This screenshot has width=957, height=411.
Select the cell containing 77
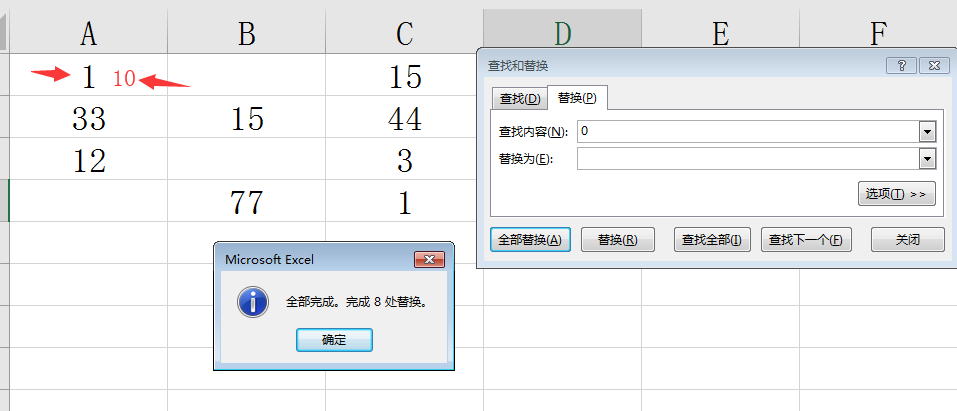(x=246, y=203)
